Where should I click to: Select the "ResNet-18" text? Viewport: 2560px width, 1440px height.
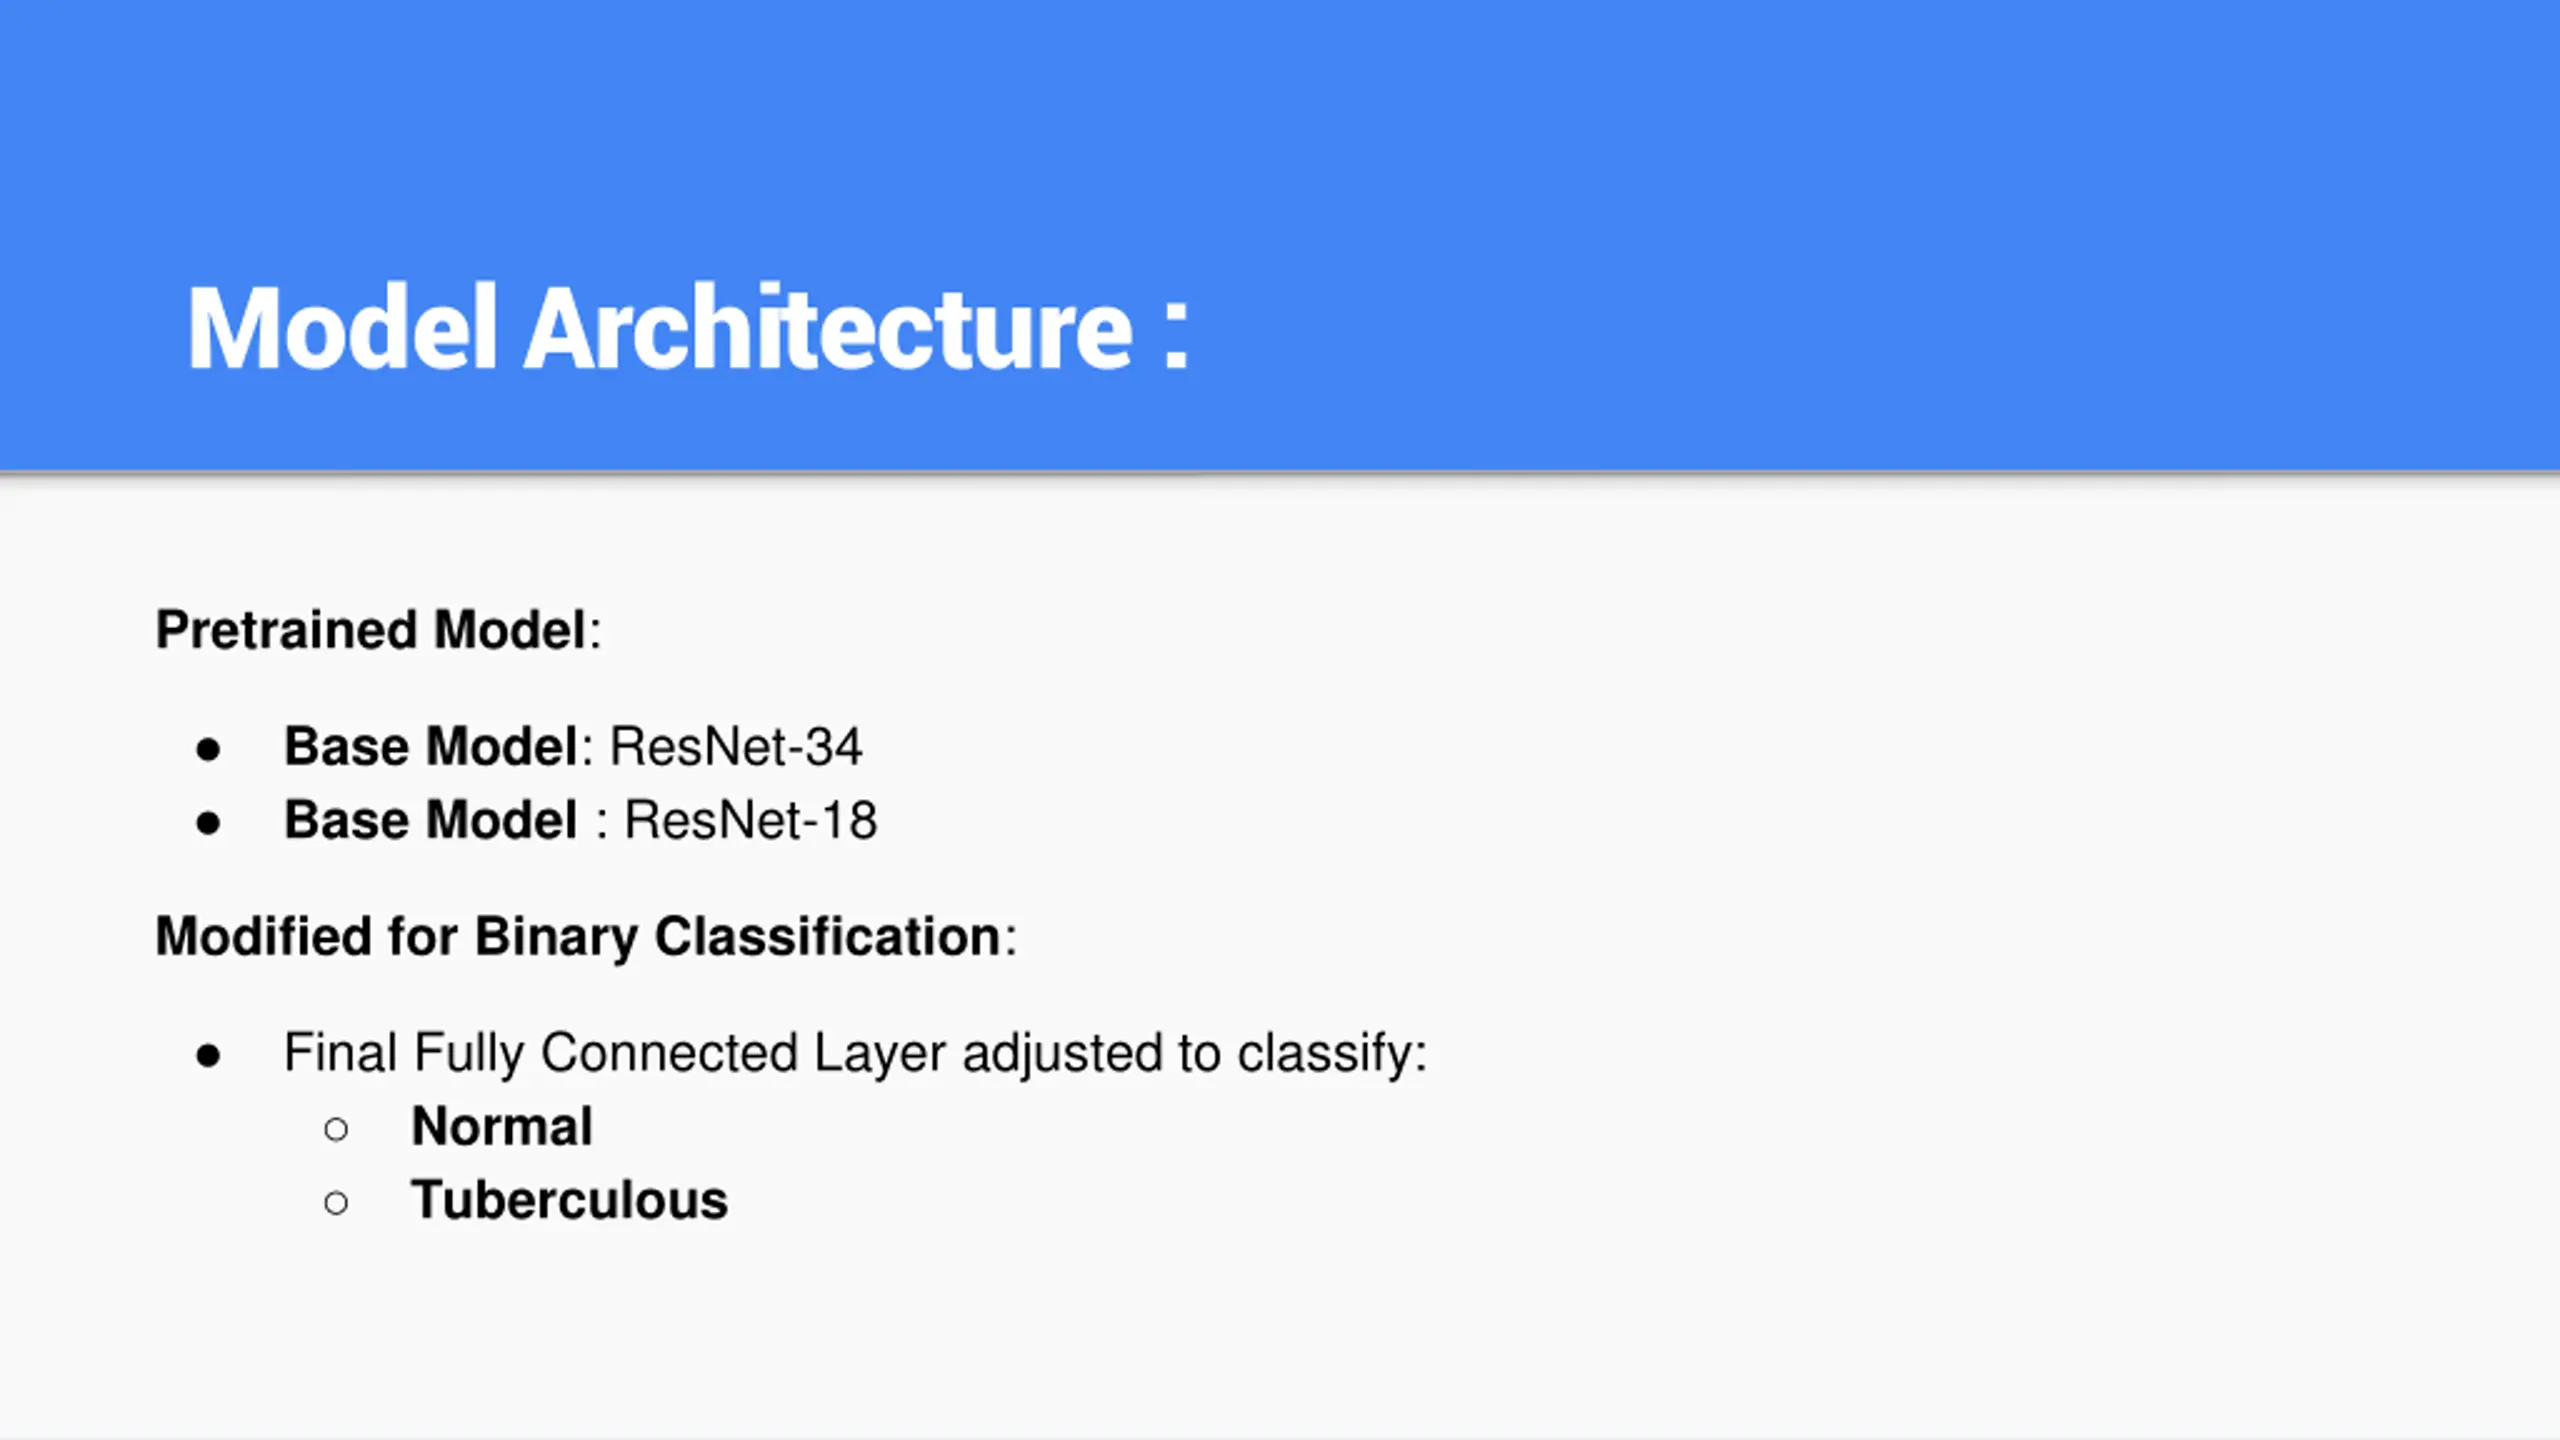(751, 821)
